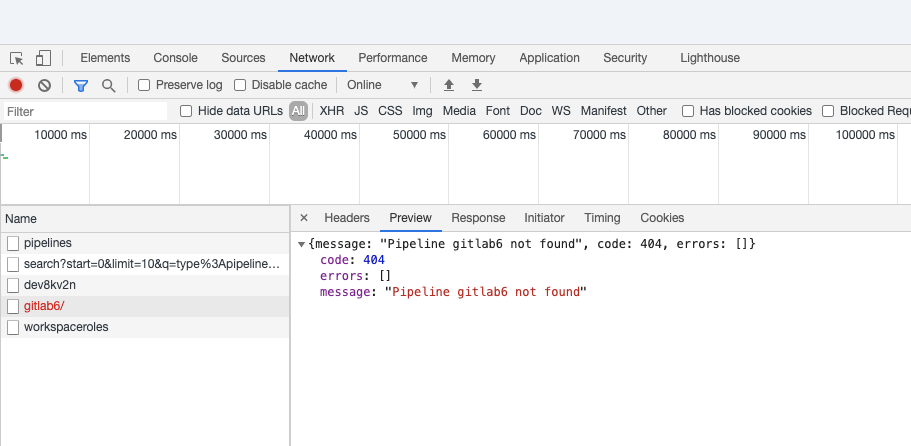Filter requests by CSS
The width and height of the screenshot is (911, 446).
tap(390, 111)
